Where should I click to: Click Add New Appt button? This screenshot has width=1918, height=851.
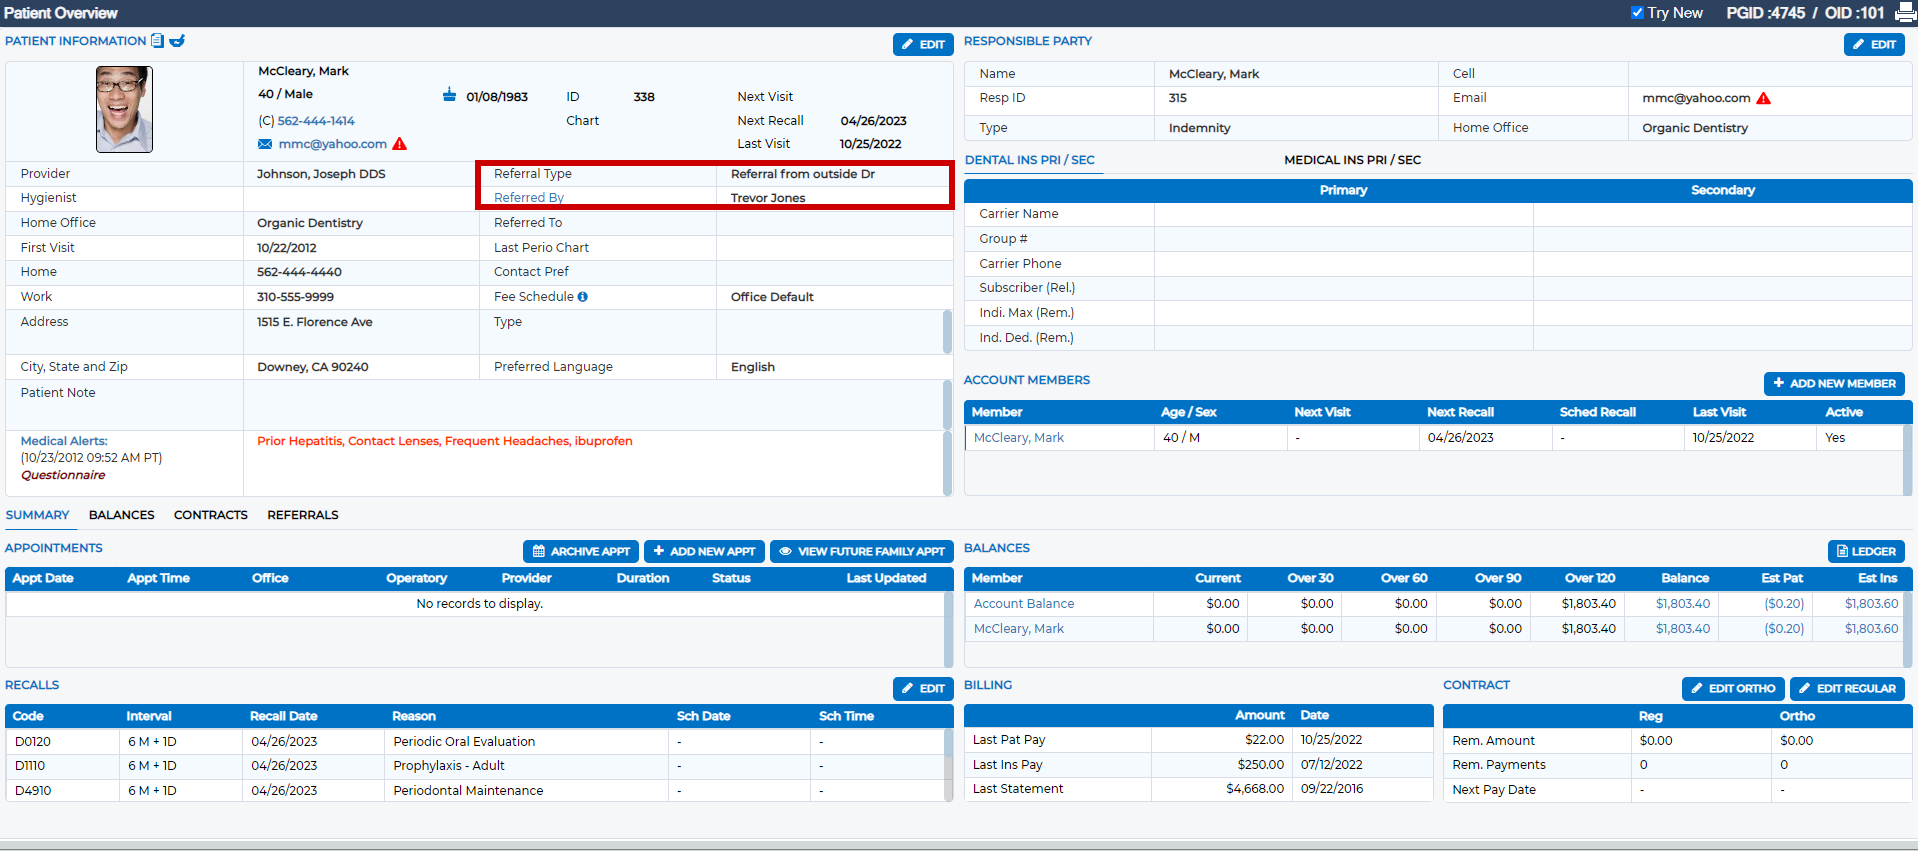click(705, 551)
